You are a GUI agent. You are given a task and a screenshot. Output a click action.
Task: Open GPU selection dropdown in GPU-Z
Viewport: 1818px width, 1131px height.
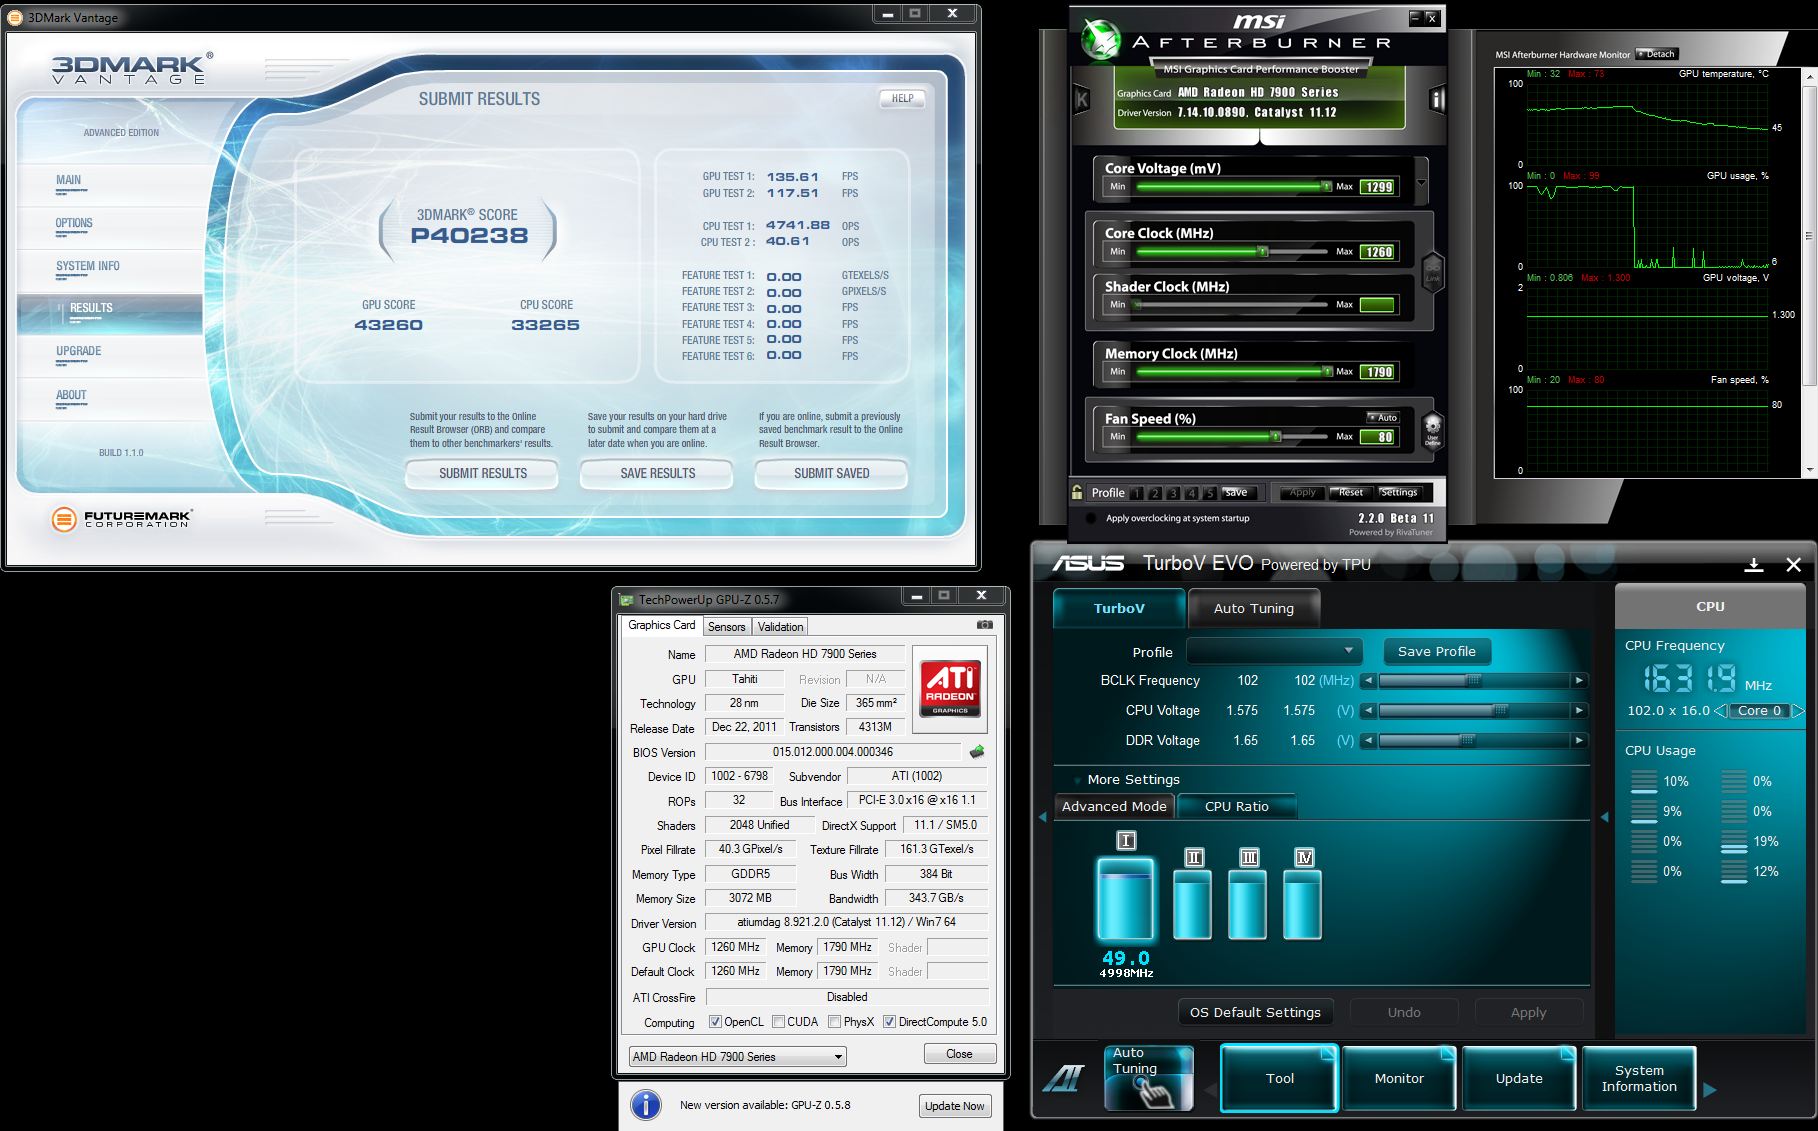pos(738,1057)
